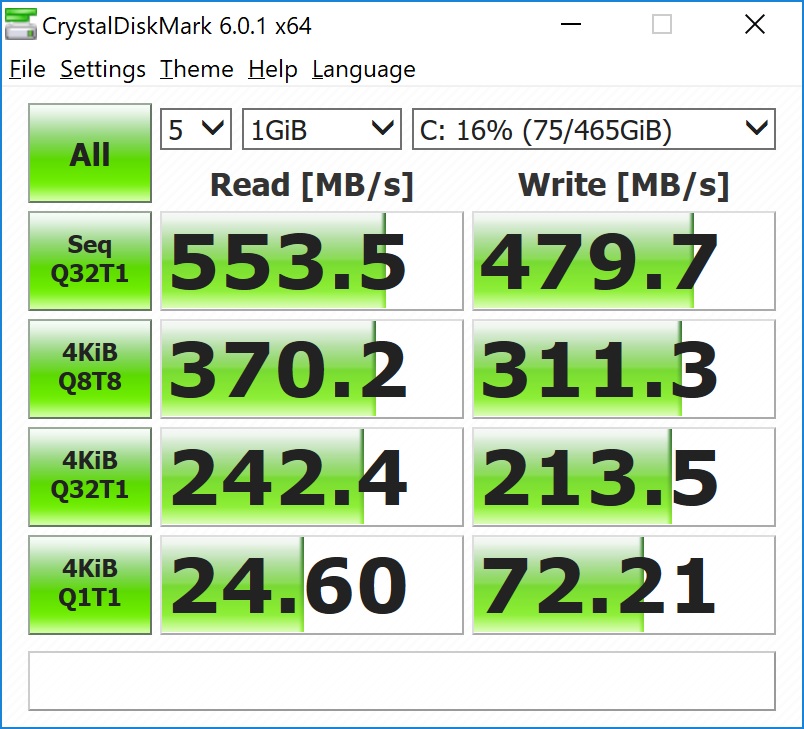Click the empty comment field at bottom

pyautogui.click(x=402, y=681)
